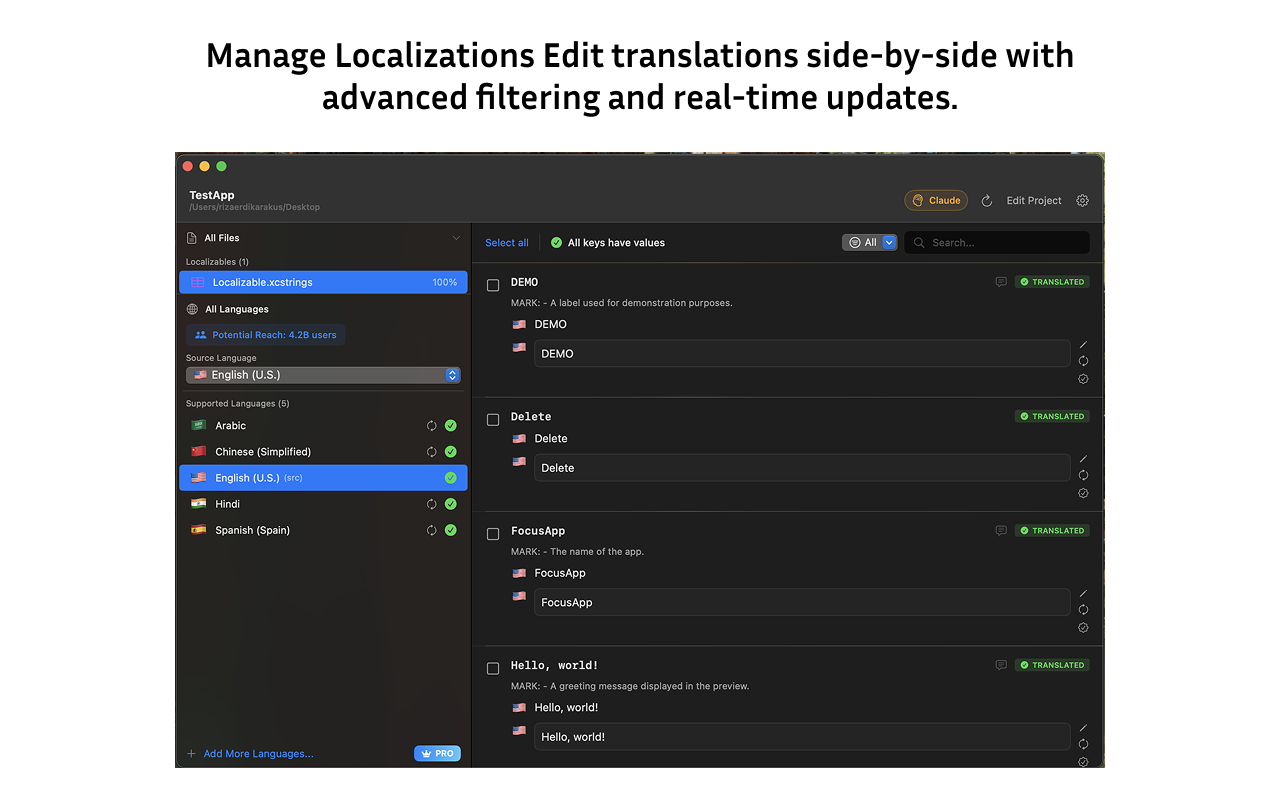
Task: Click the retranslate circular arrow icon for Delete key
Action: (1083, 477)
